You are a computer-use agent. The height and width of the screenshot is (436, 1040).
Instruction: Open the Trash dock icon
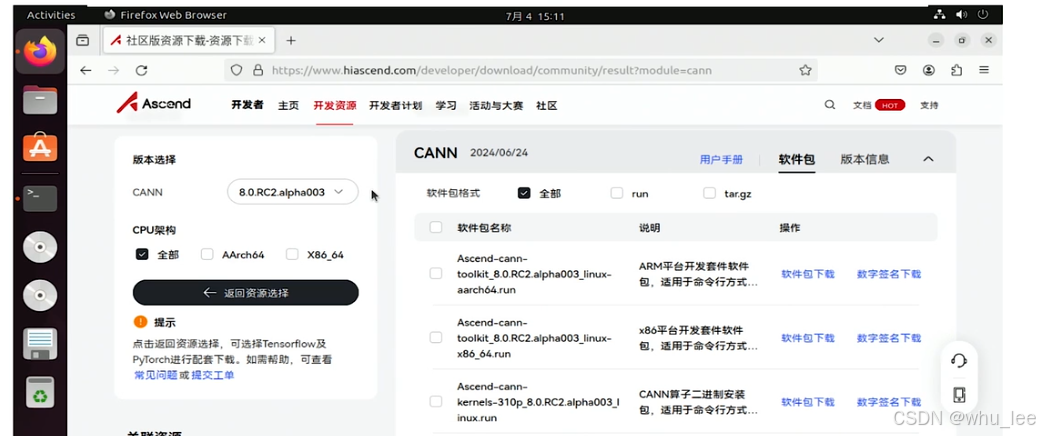click(40, 392)
